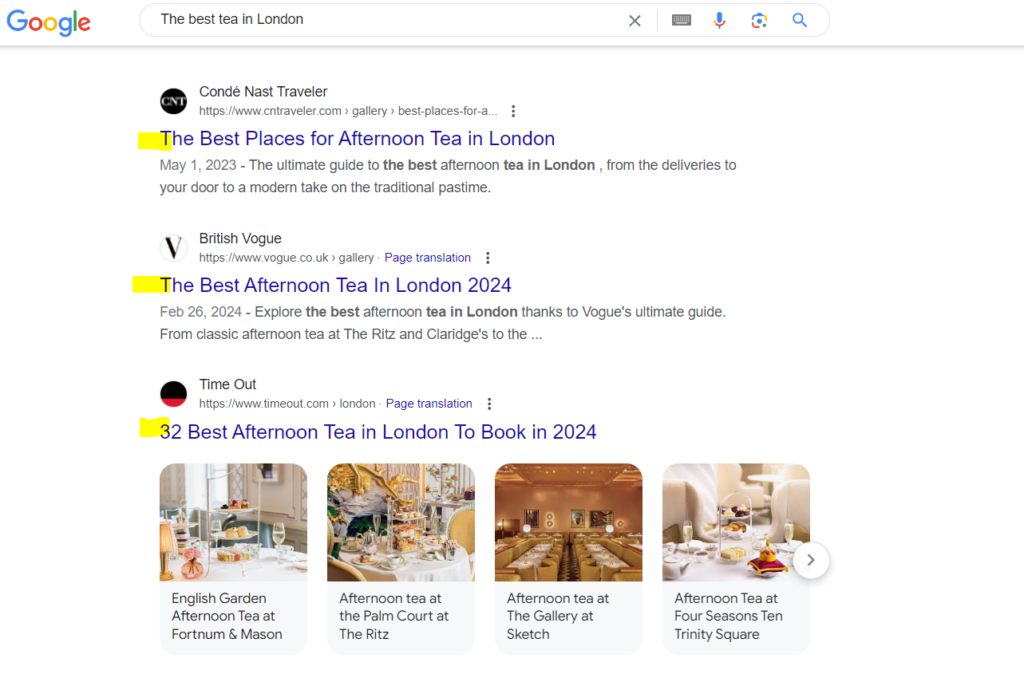1024x674 pixels.
Task: Click the British Vogue site icon
Action: point(174,248)
